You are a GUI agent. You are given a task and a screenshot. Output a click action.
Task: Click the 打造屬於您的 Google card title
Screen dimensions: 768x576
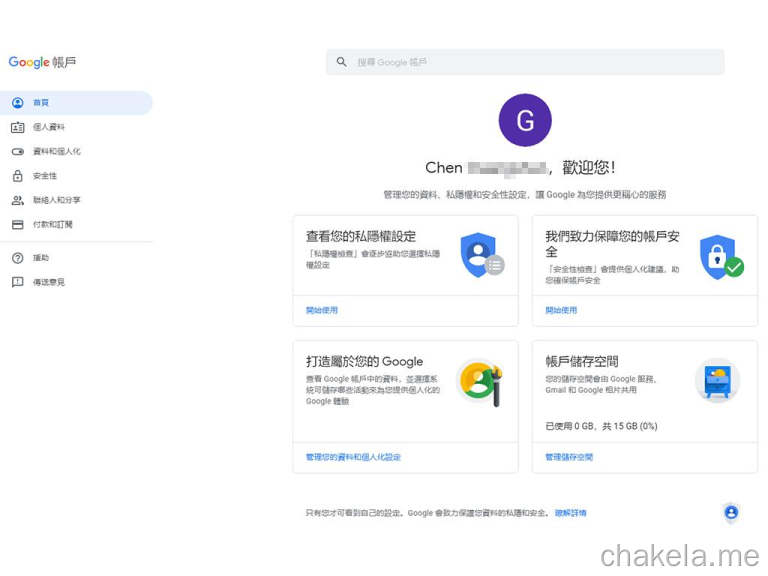[x=364, y=361]
